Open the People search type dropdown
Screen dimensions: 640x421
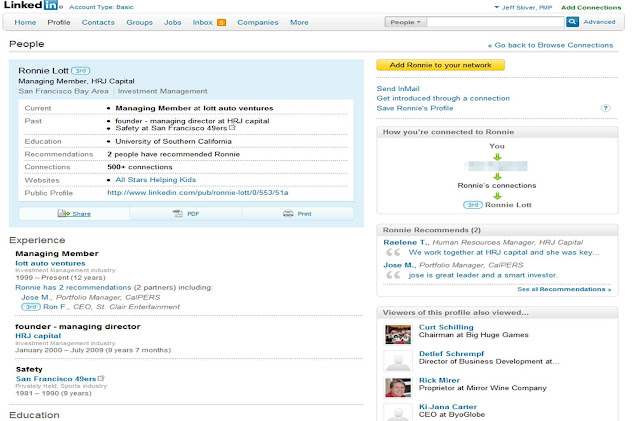click(405, 22)
